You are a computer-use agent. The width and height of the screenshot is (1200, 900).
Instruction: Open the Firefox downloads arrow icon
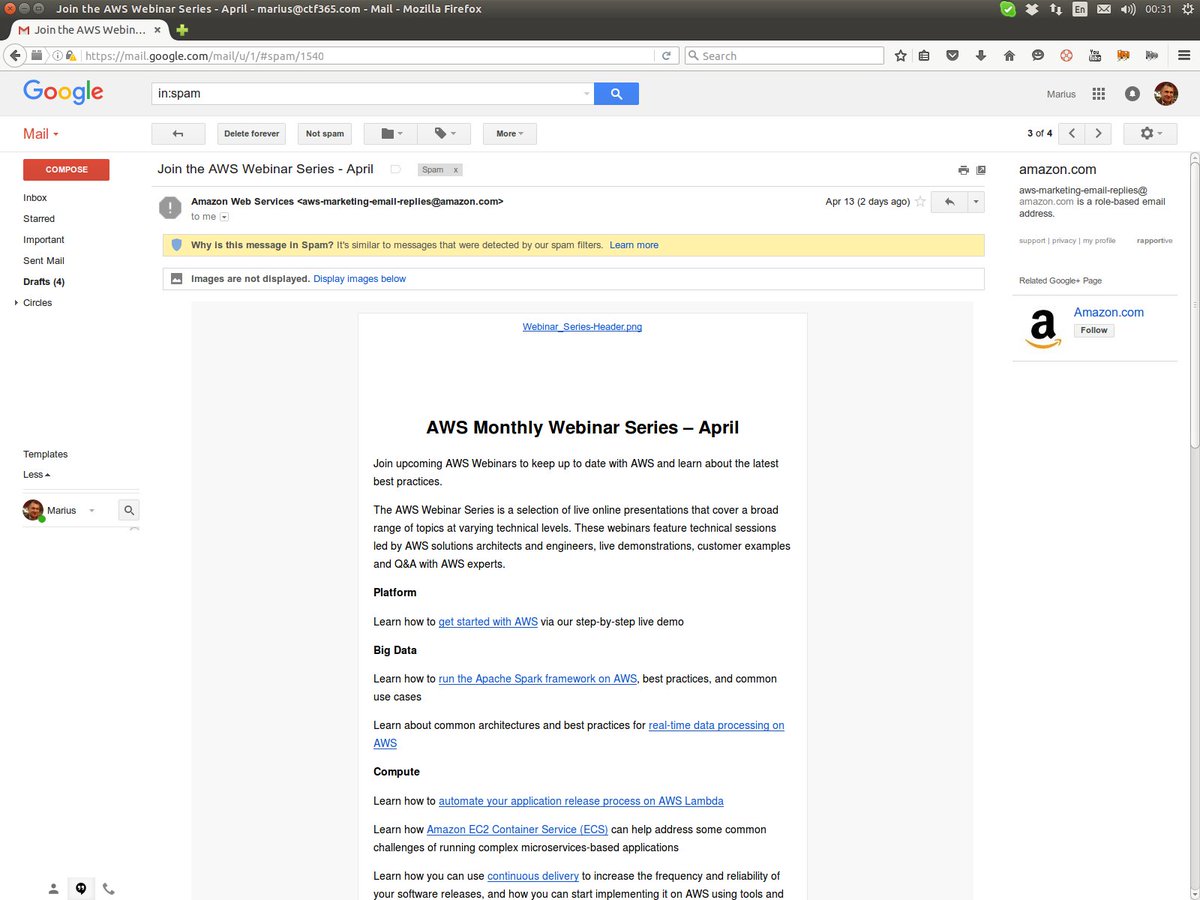[981, 56]
